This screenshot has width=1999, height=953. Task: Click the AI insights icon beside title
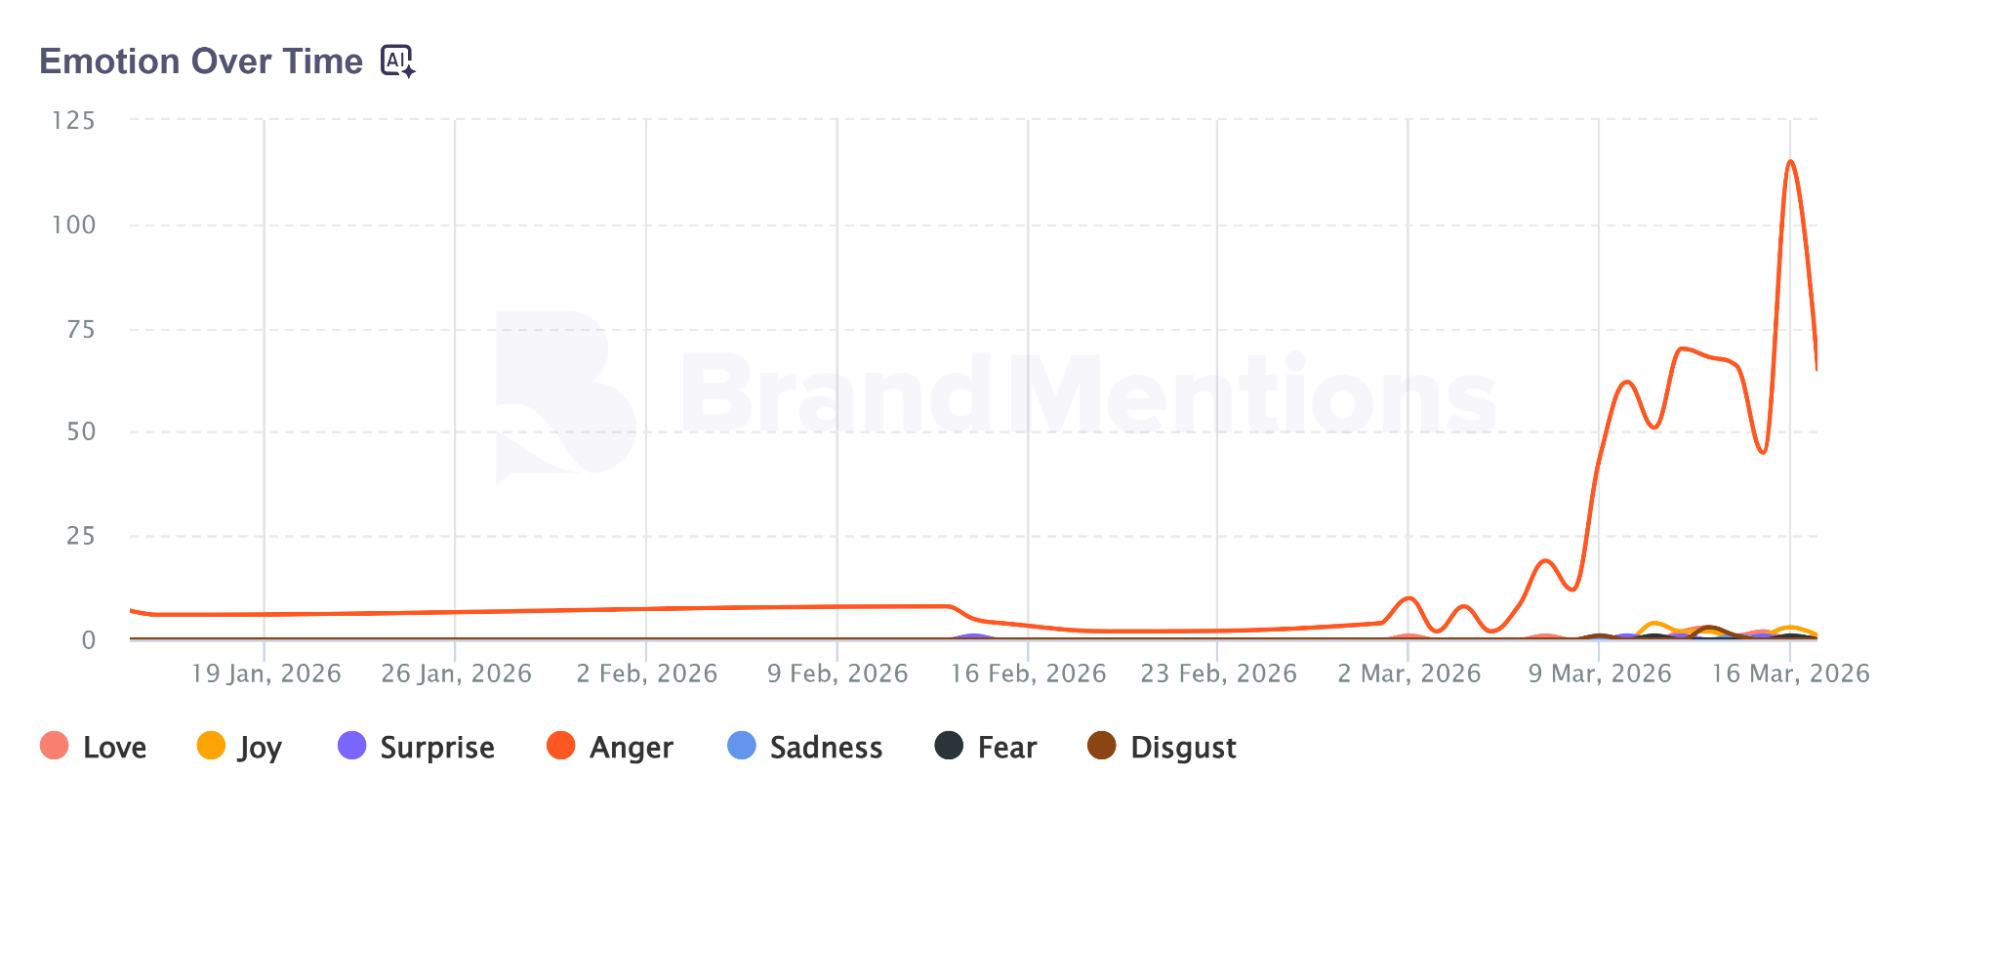(x=397, y=61)
